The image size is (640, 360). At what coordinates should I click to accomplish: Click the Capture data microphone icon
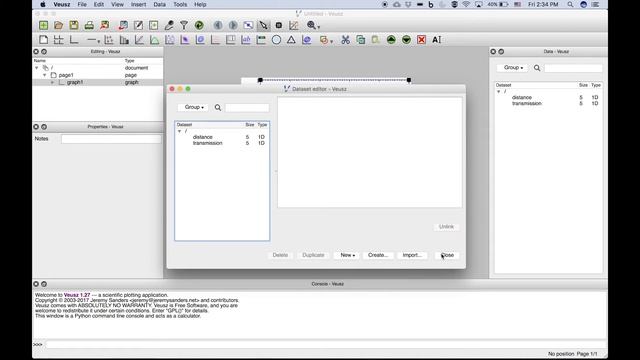coord(169,25)
